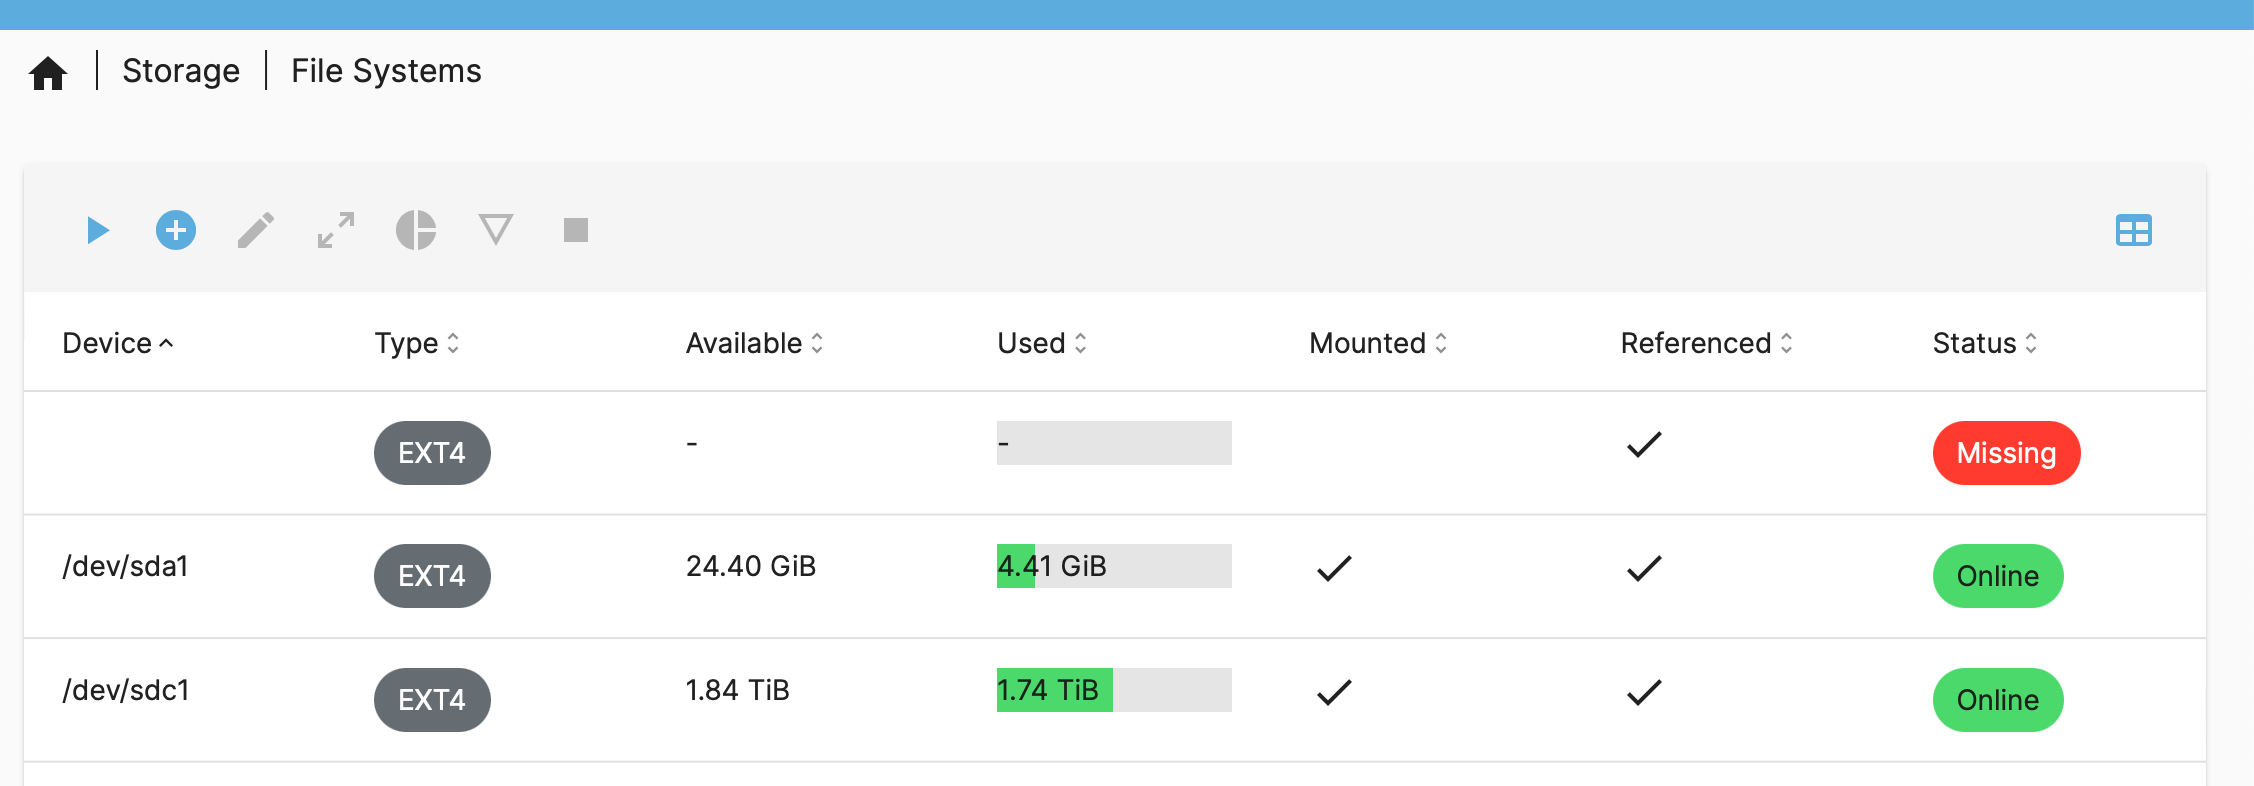Viewport: 2254px width, 786px height.
Task: Click the Mount play icon in toolbar
Action: tap(97, 231)
